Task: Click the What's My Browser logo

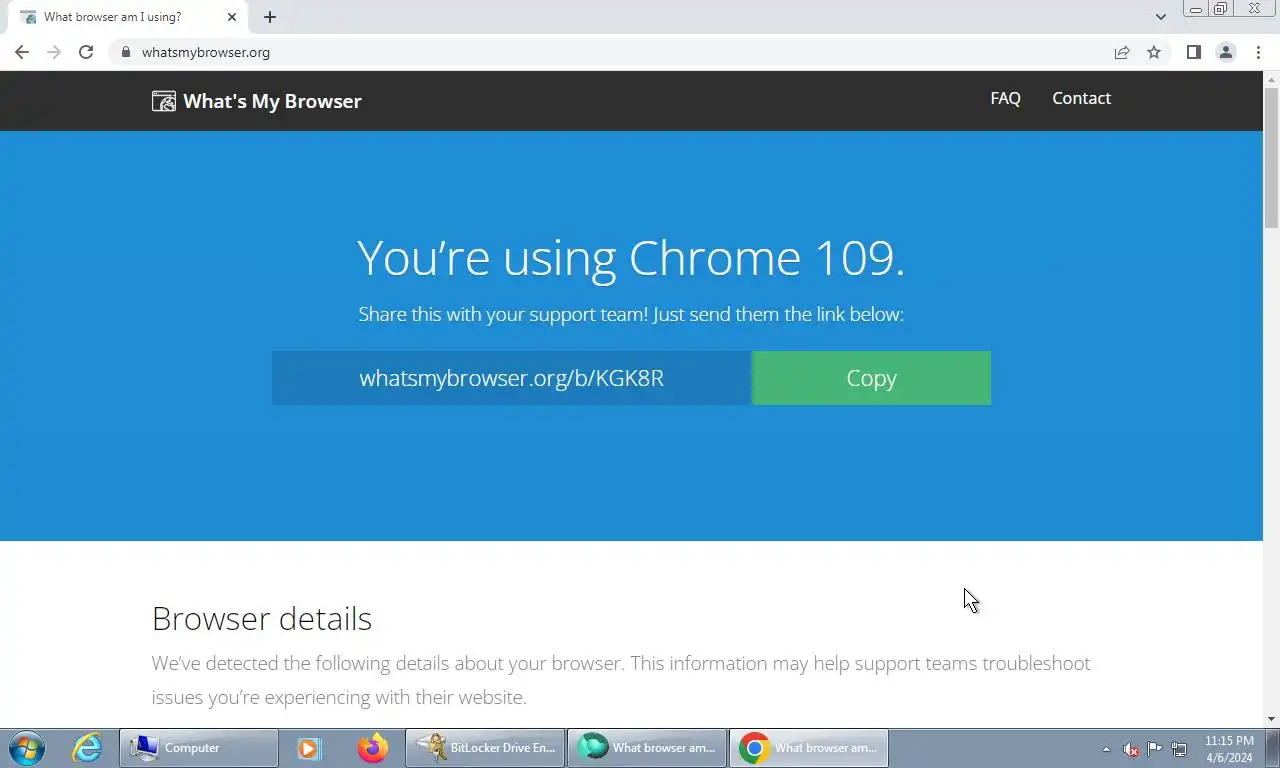Action: (x=257, y=101)
